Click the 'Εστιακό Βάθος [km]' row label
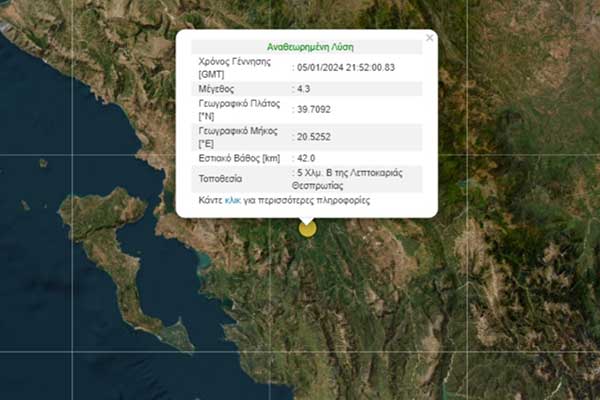Viewport: 600px width, 400px height. 236,158
